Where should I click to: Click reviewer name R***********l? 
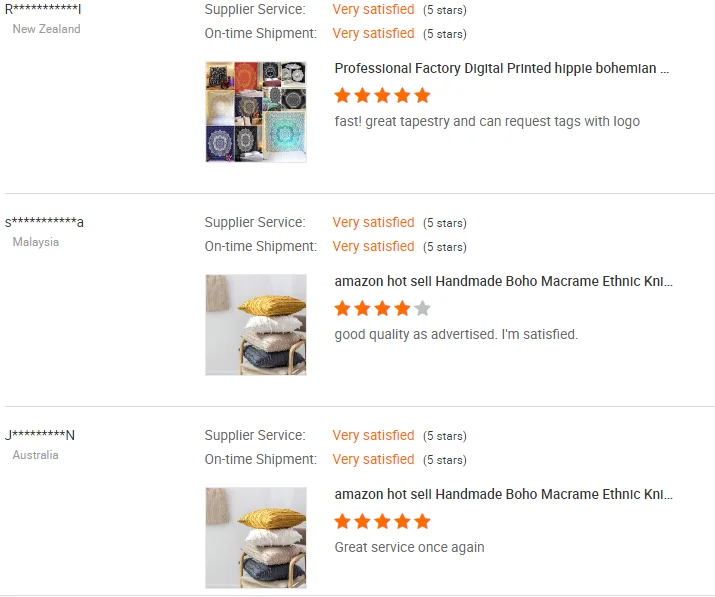click(x=43, y=9)
